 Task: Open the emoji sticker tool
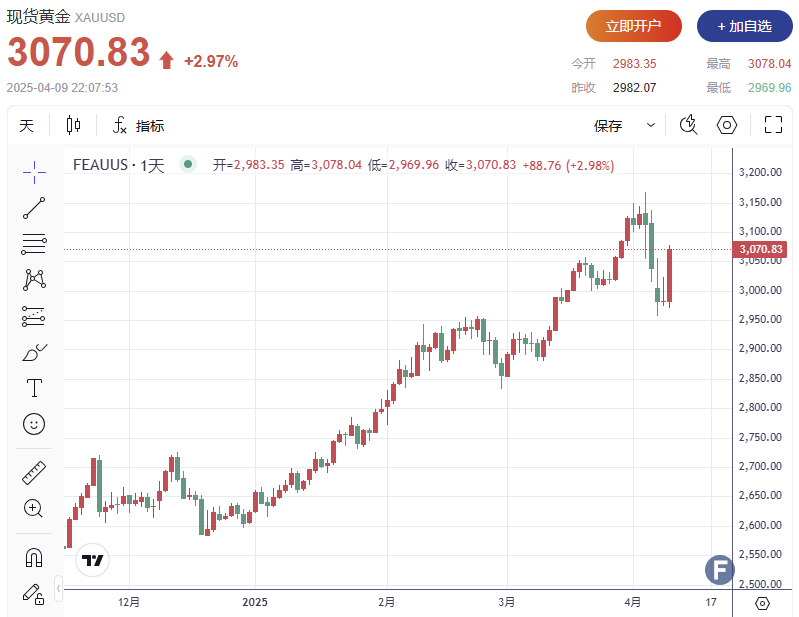tap(34, 424)
